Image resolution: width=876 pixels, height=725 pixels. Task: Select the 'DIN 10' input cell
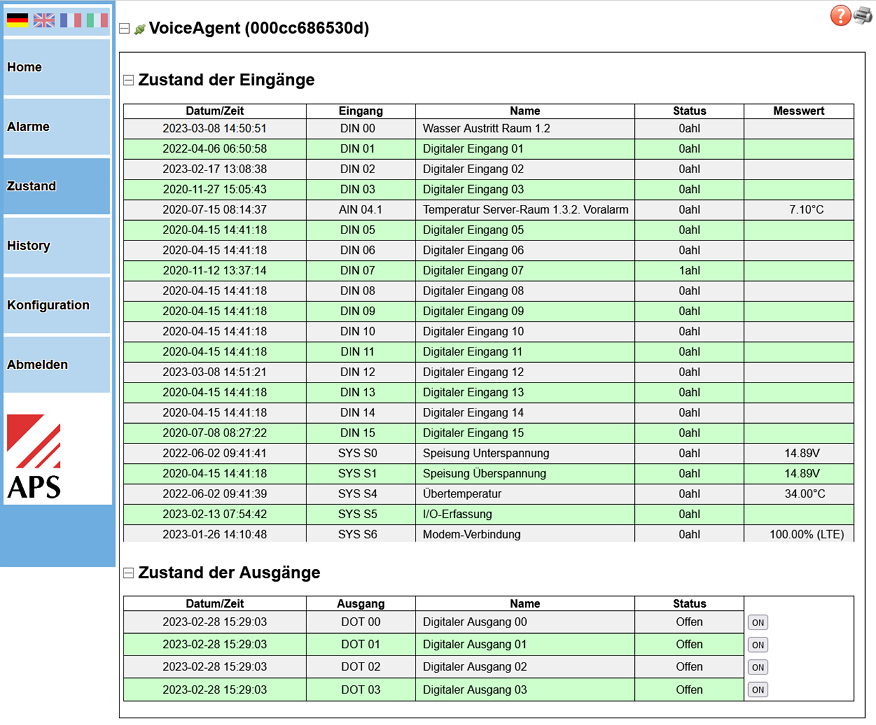(361, 332)
